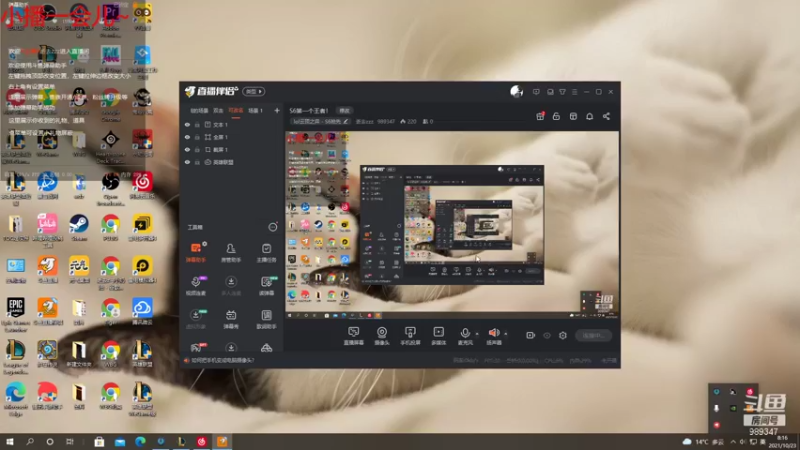Click the unlock padlock icon in room header
The image size is (800, 450).
(556, 116)
